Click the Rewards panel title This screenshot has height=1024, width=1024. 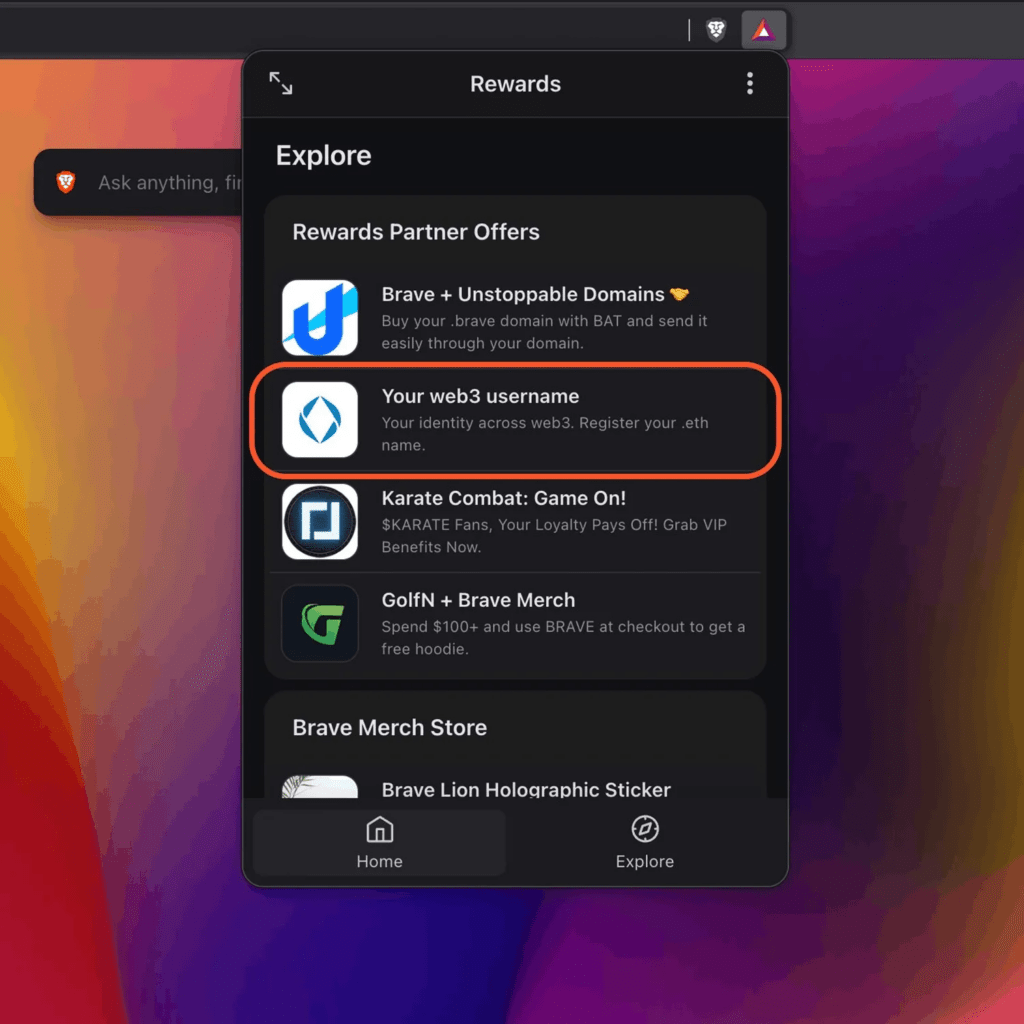515,84
